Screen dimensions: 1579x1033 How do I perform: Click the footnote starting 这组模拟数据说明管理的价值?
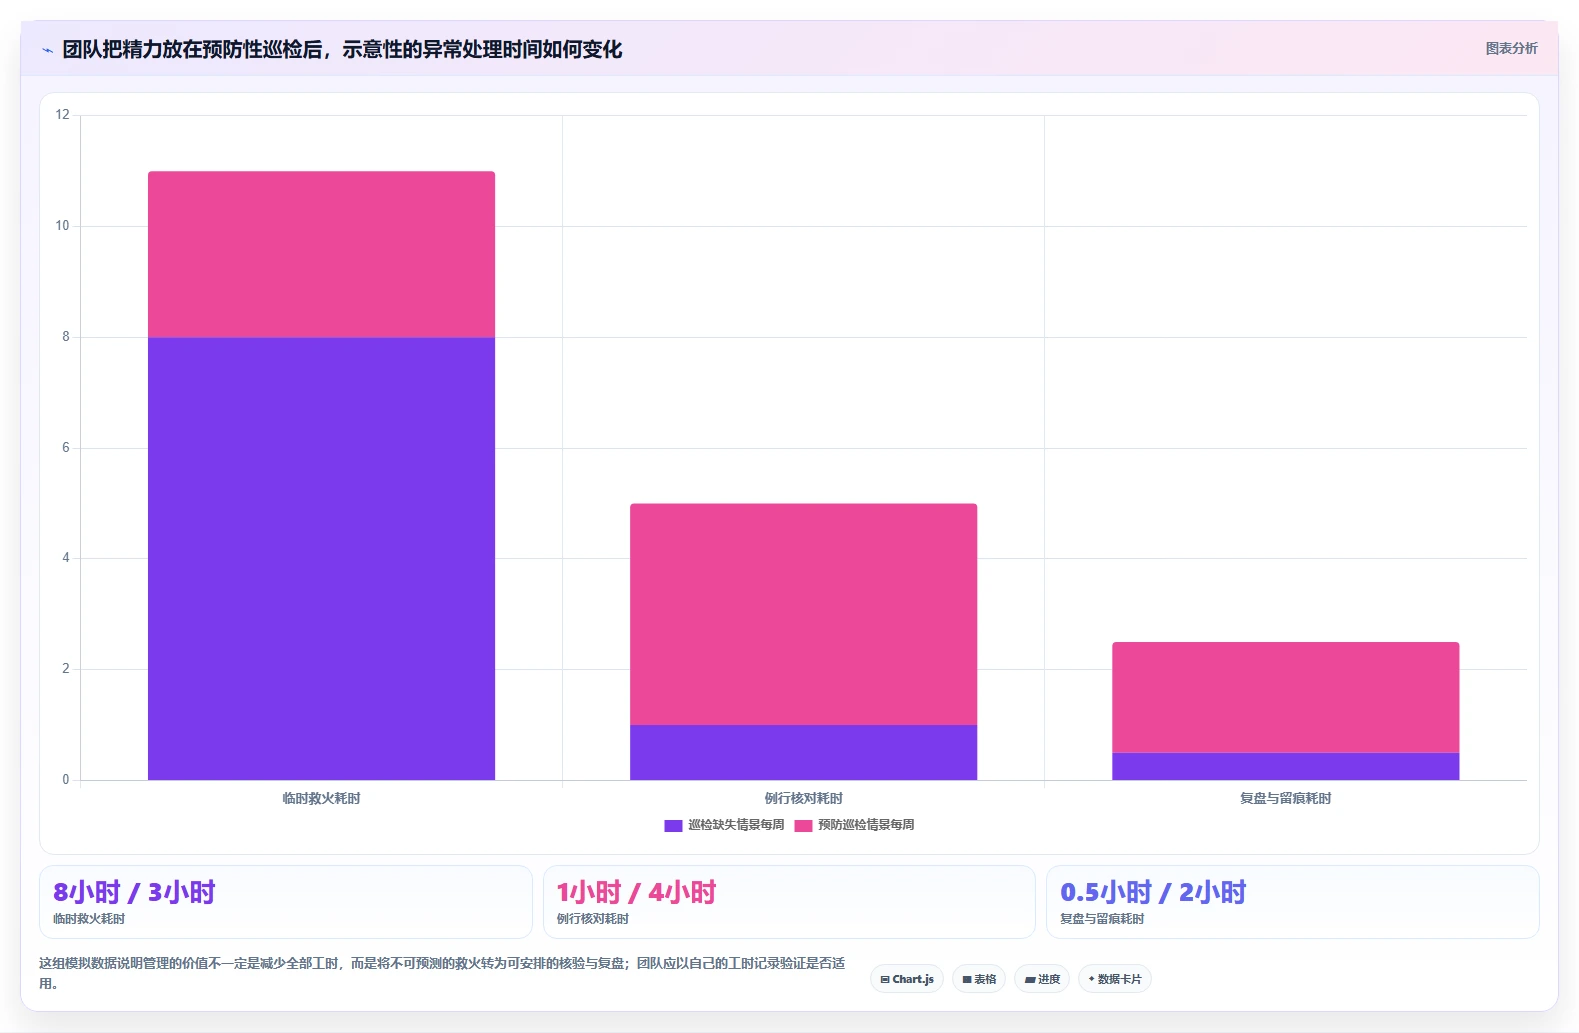click(x=442, y=973)
